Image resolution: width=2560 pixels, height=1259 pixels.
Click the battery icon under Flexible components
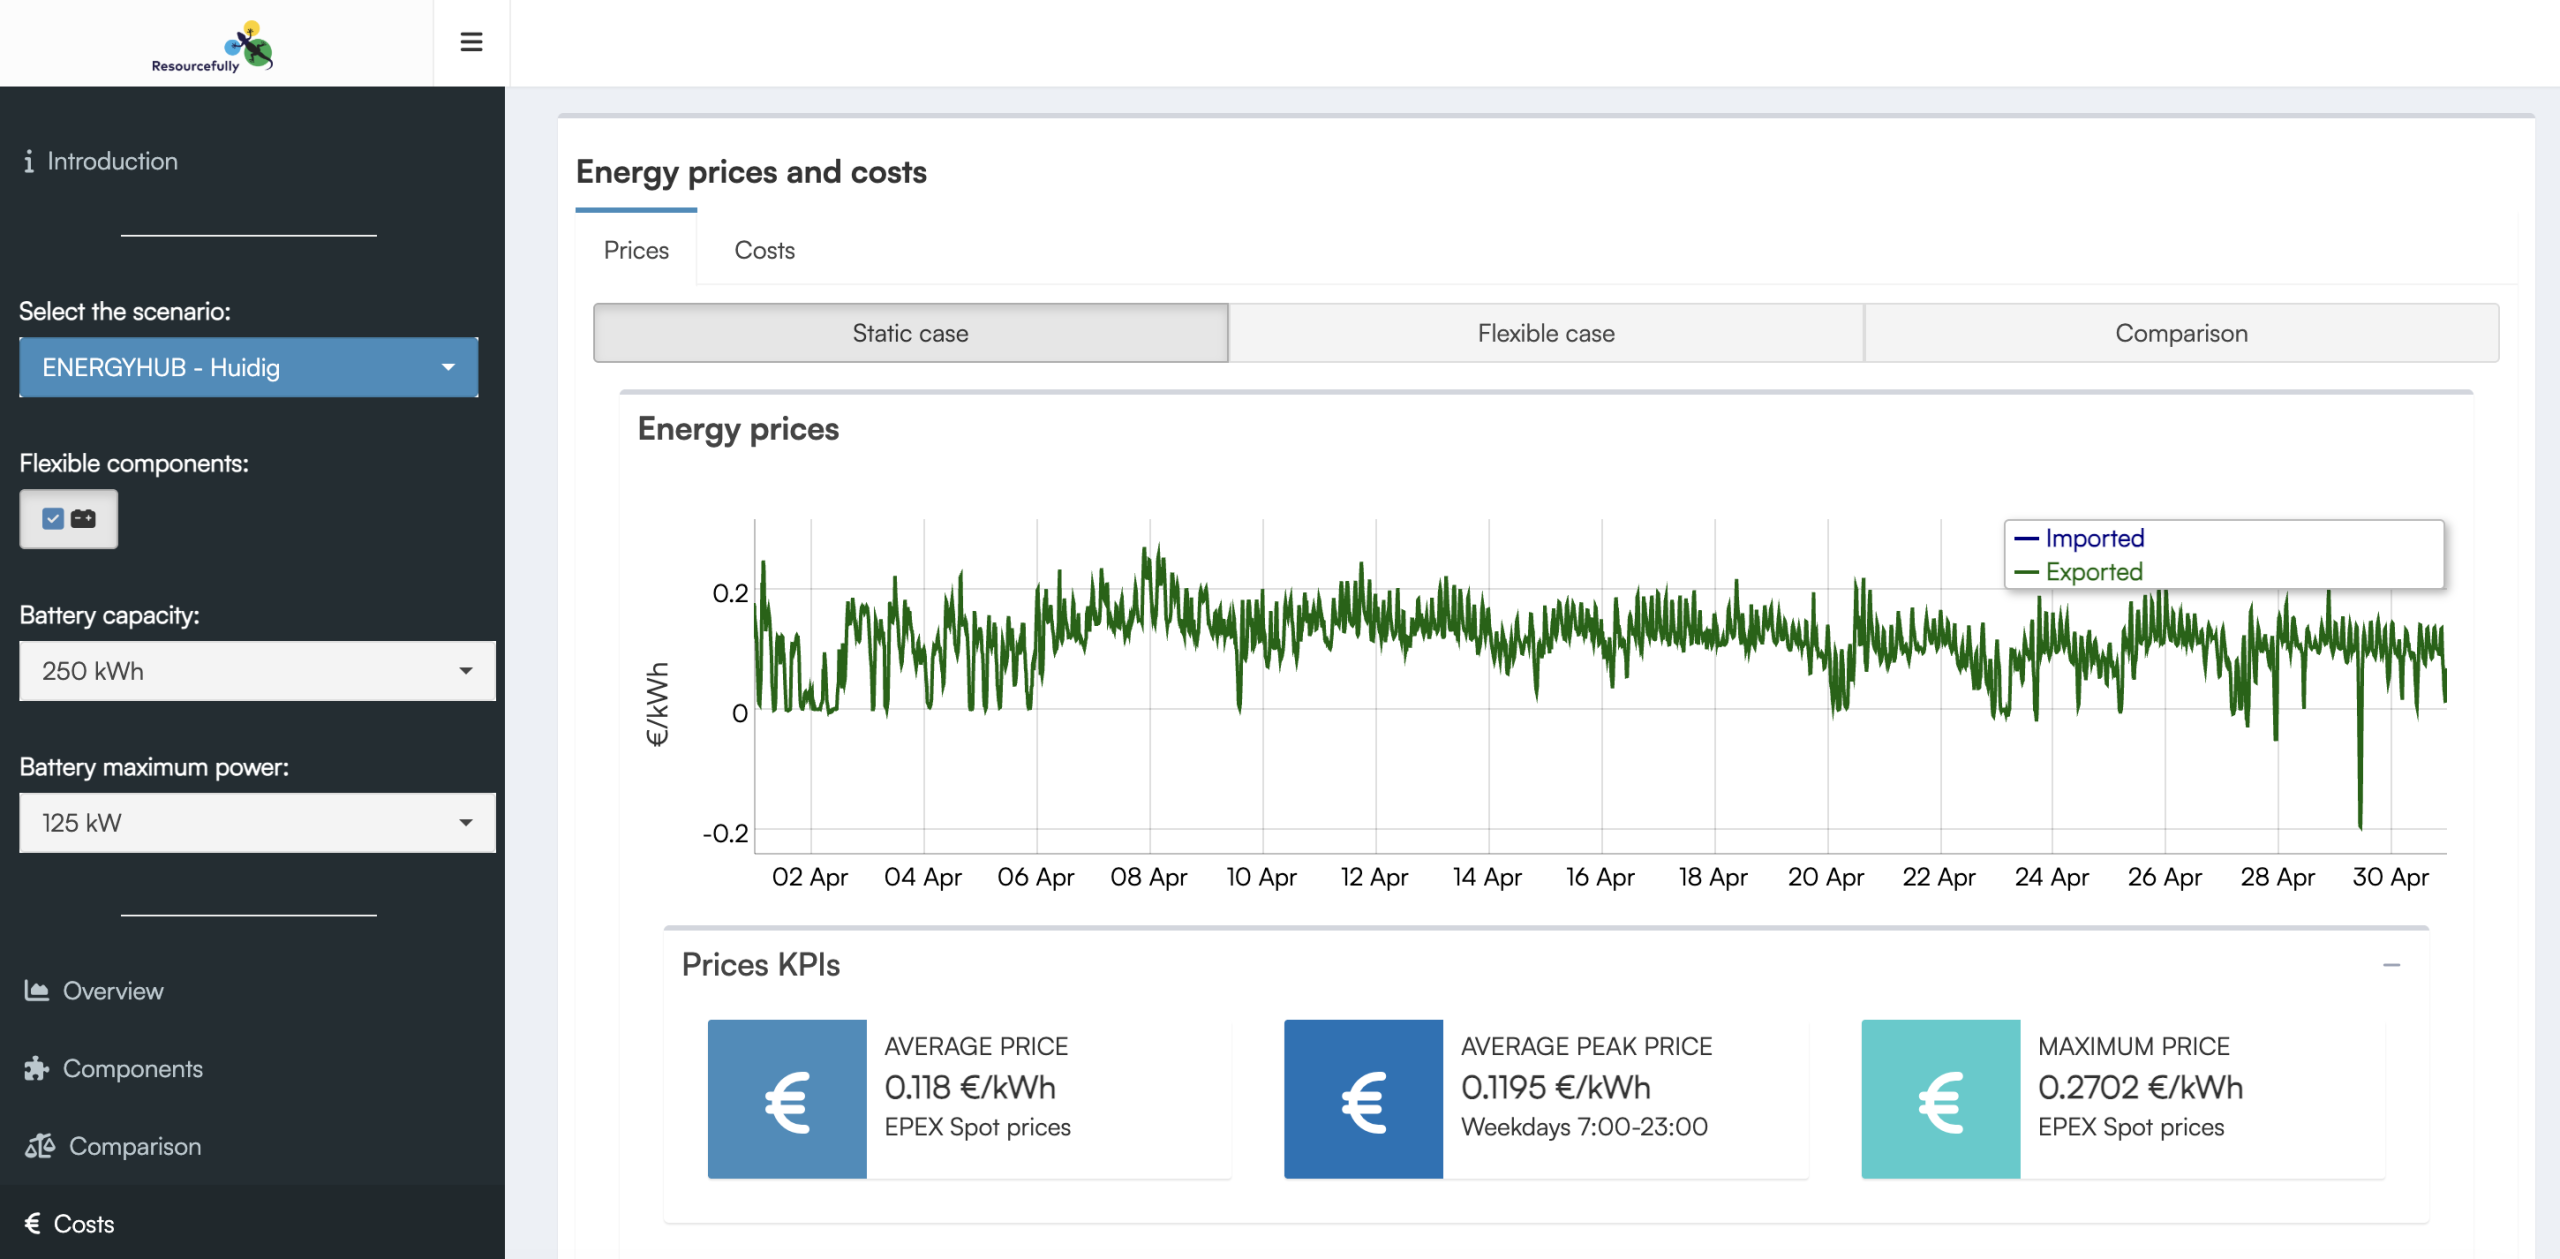[84, 518]
